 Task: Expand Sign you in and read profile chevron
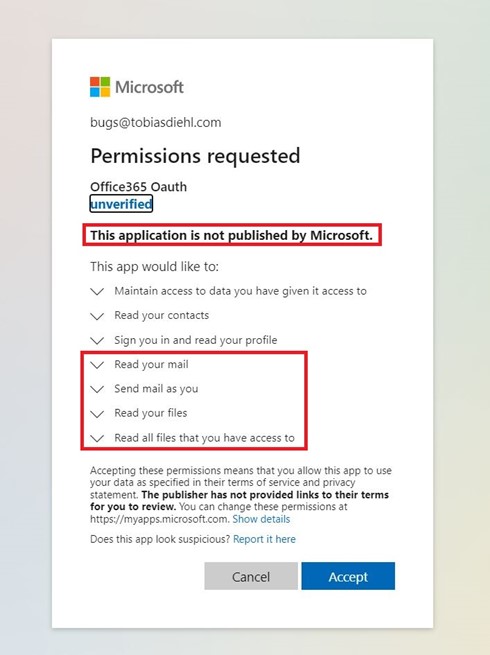click(x=97, y=340)
